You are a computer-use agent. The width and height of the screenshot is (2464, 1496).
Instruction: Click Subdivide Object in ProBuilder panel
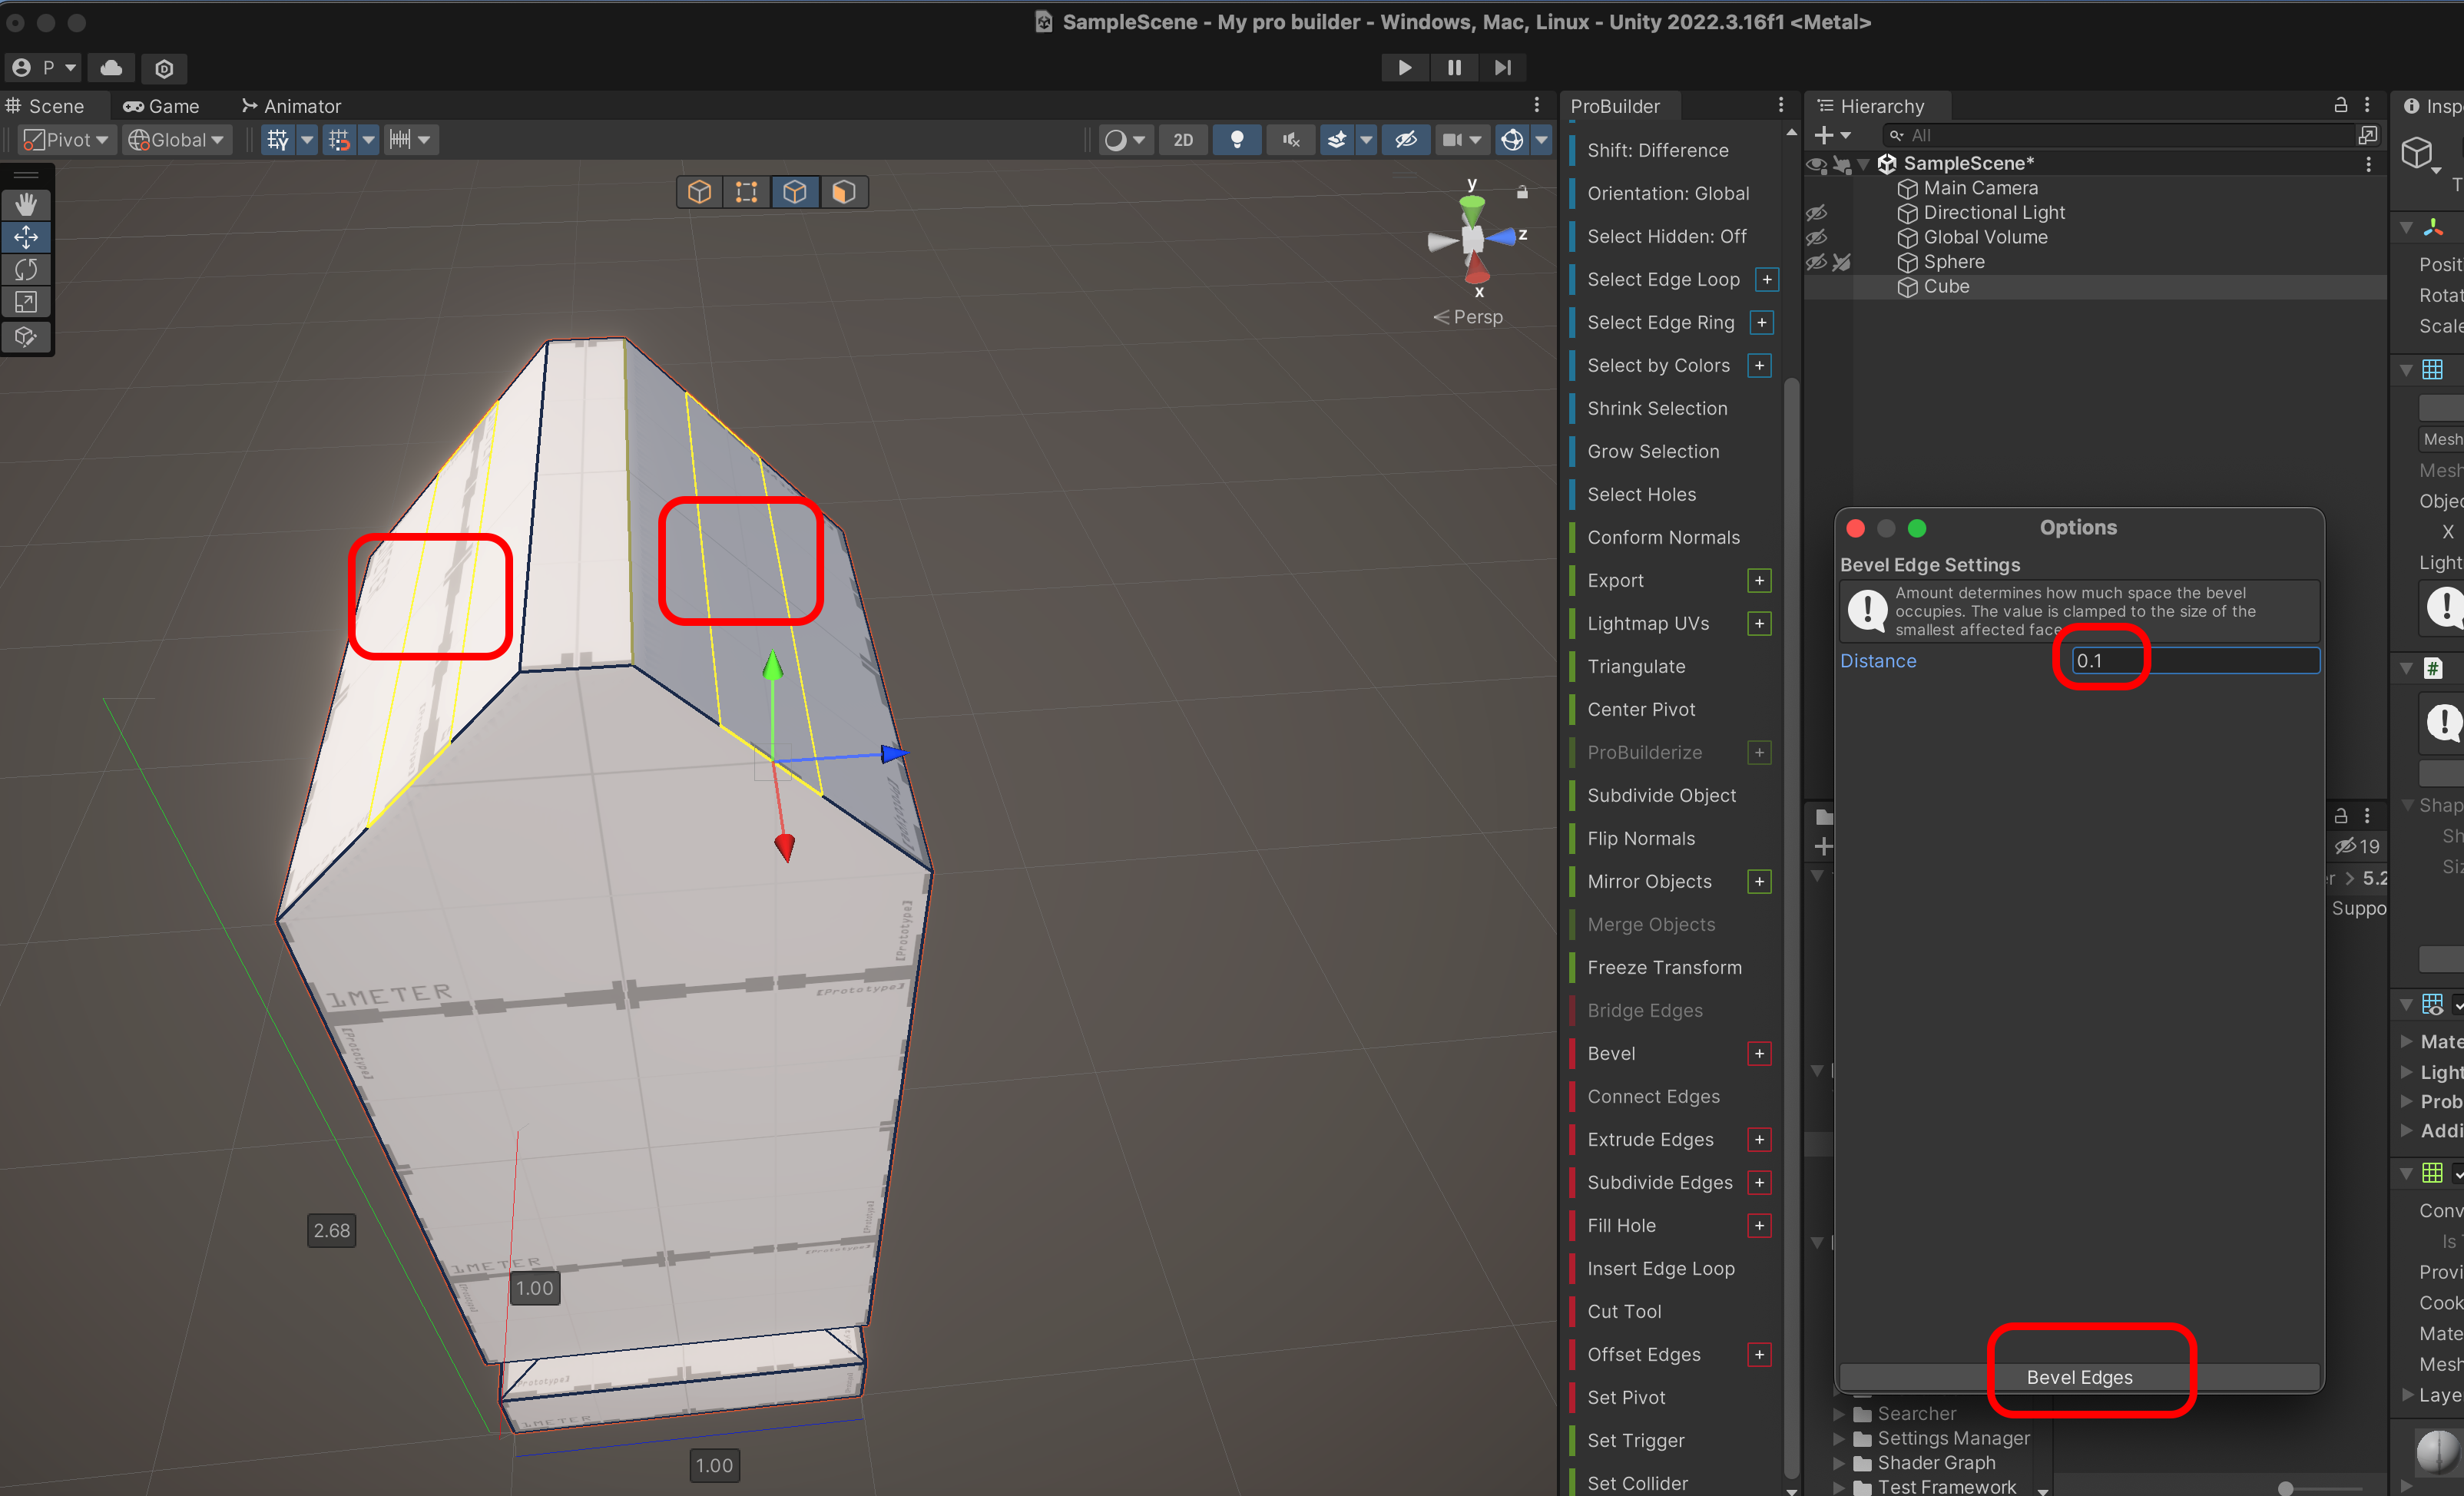pyautogui.click(x=1661, y=795)
